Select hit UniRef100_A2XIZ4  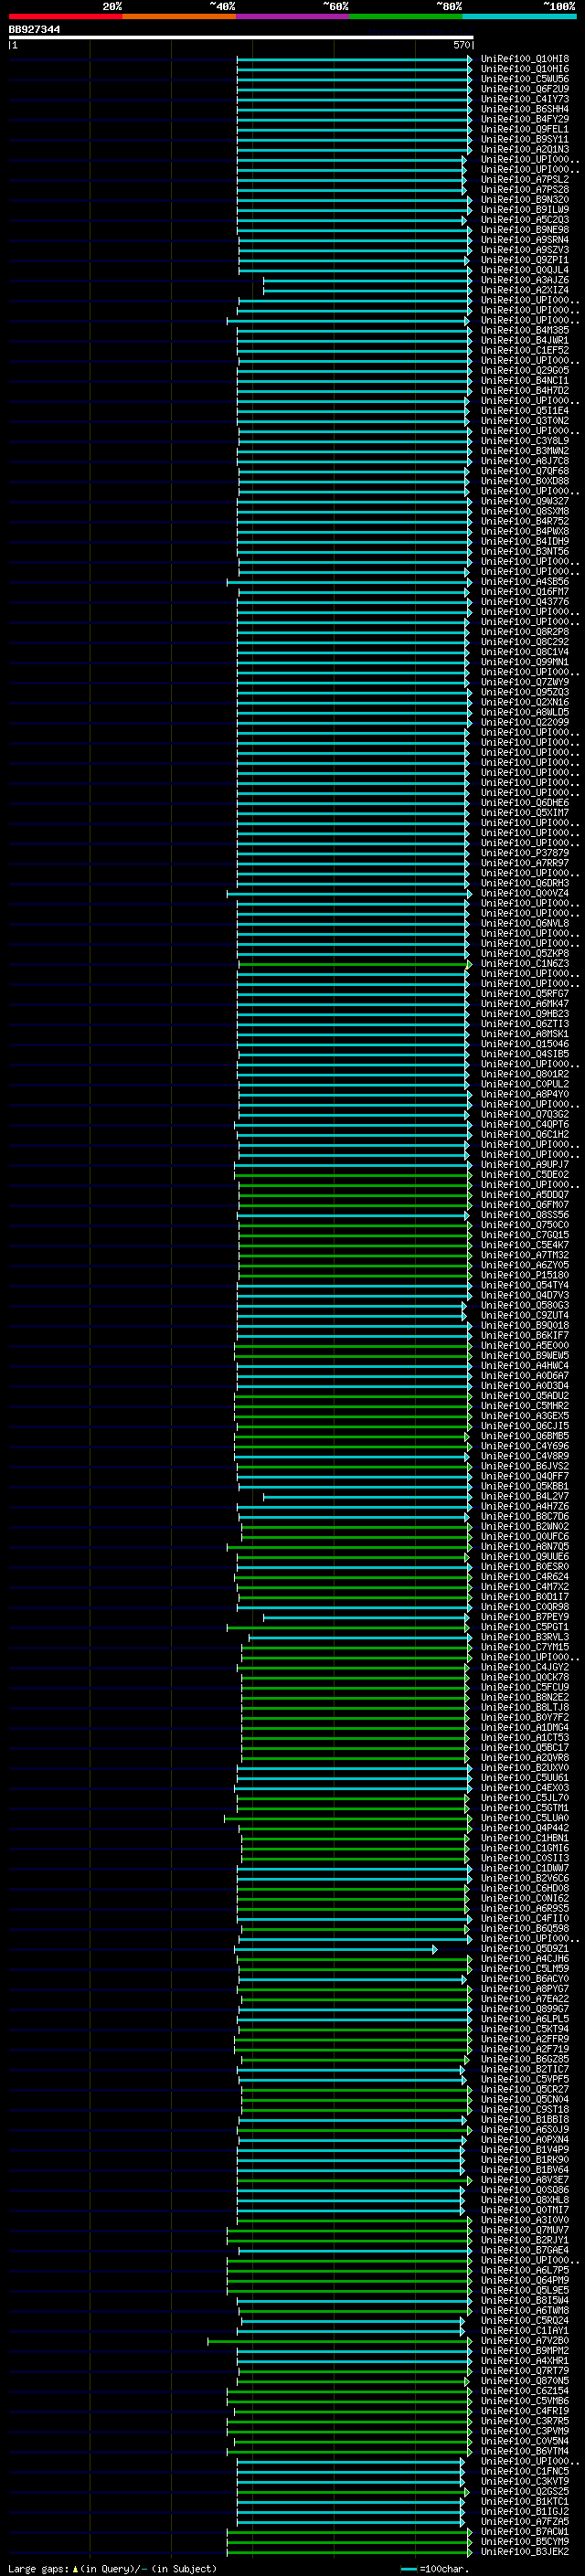[525, 290]
